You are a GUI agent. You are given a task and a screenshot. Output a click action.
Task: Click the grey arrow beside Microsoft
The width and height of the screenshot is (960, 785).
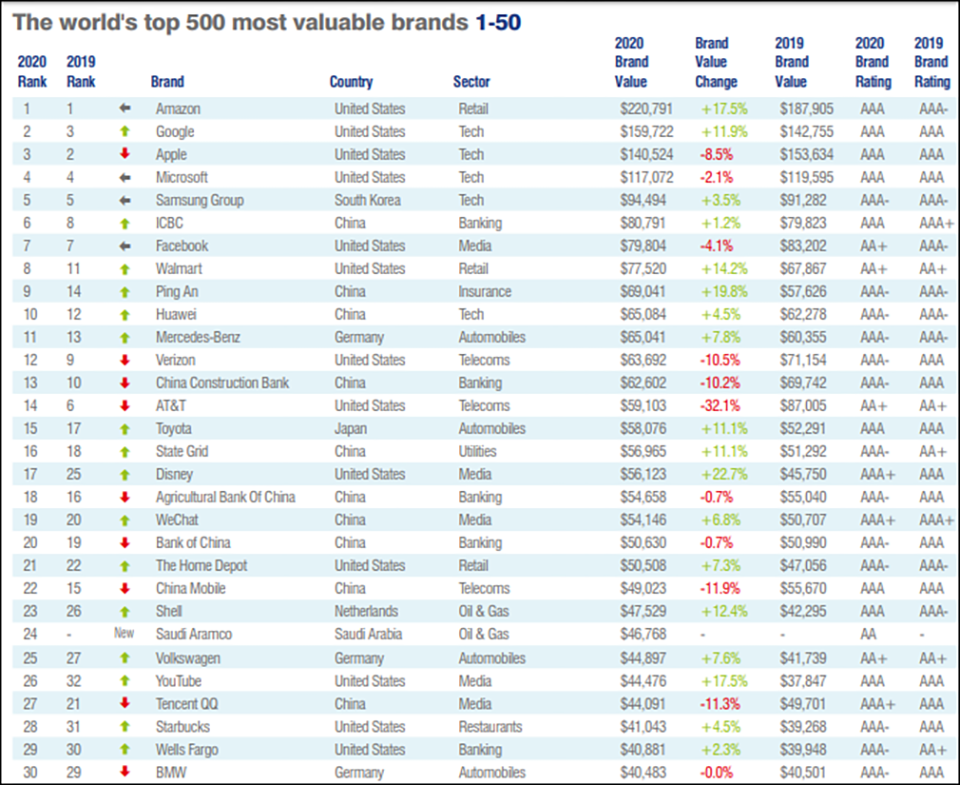[125, 178]
